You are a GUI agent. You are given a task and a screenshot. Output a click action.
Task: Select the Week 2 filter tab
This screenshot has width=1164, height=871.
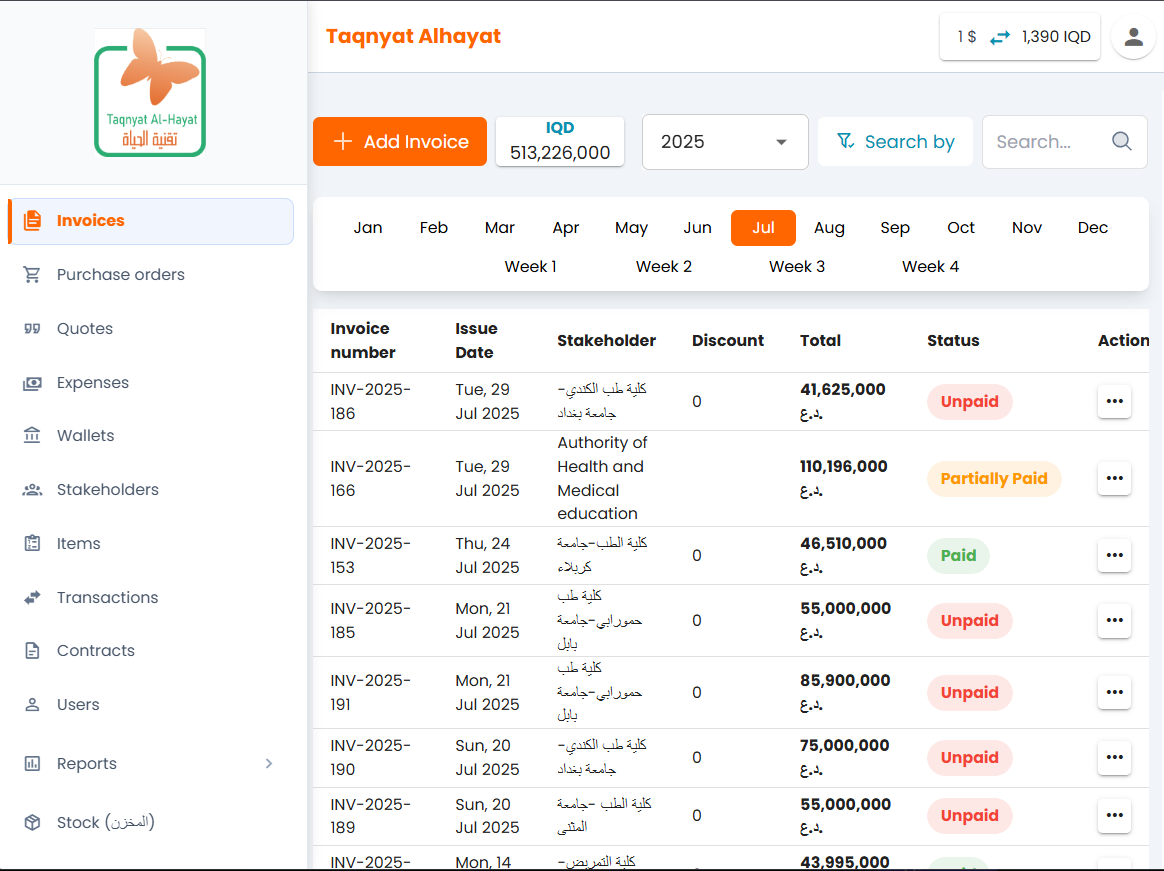(x=664, y=267)
